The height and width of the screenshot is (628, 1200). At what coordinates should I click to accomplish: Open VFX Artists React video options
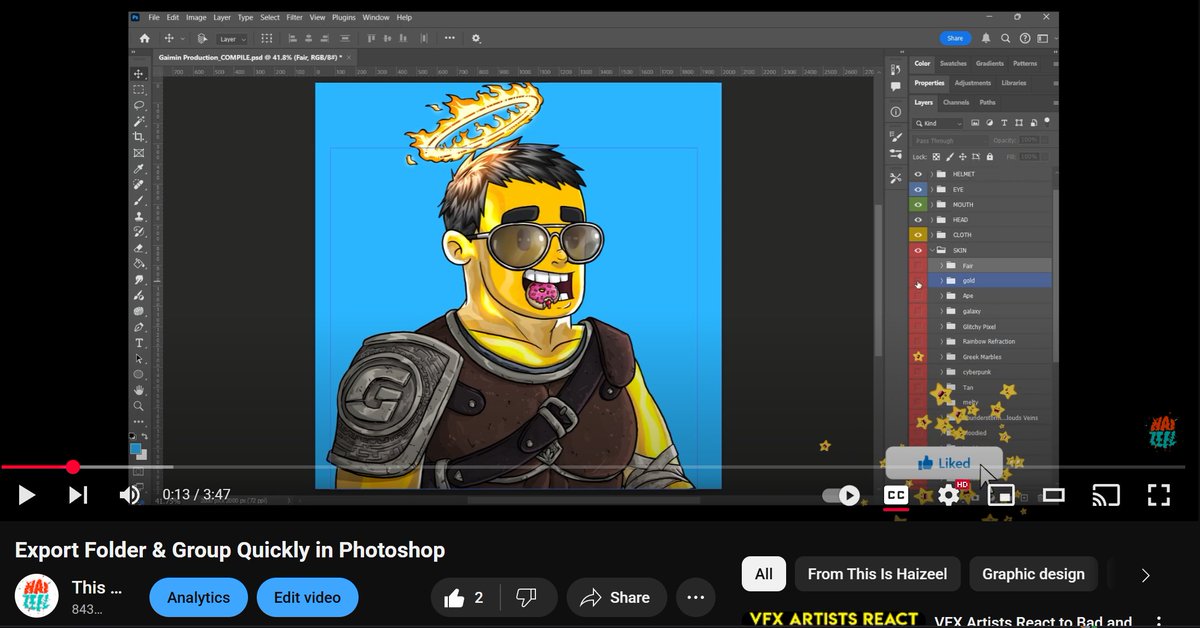click(x=1160, y=622)
